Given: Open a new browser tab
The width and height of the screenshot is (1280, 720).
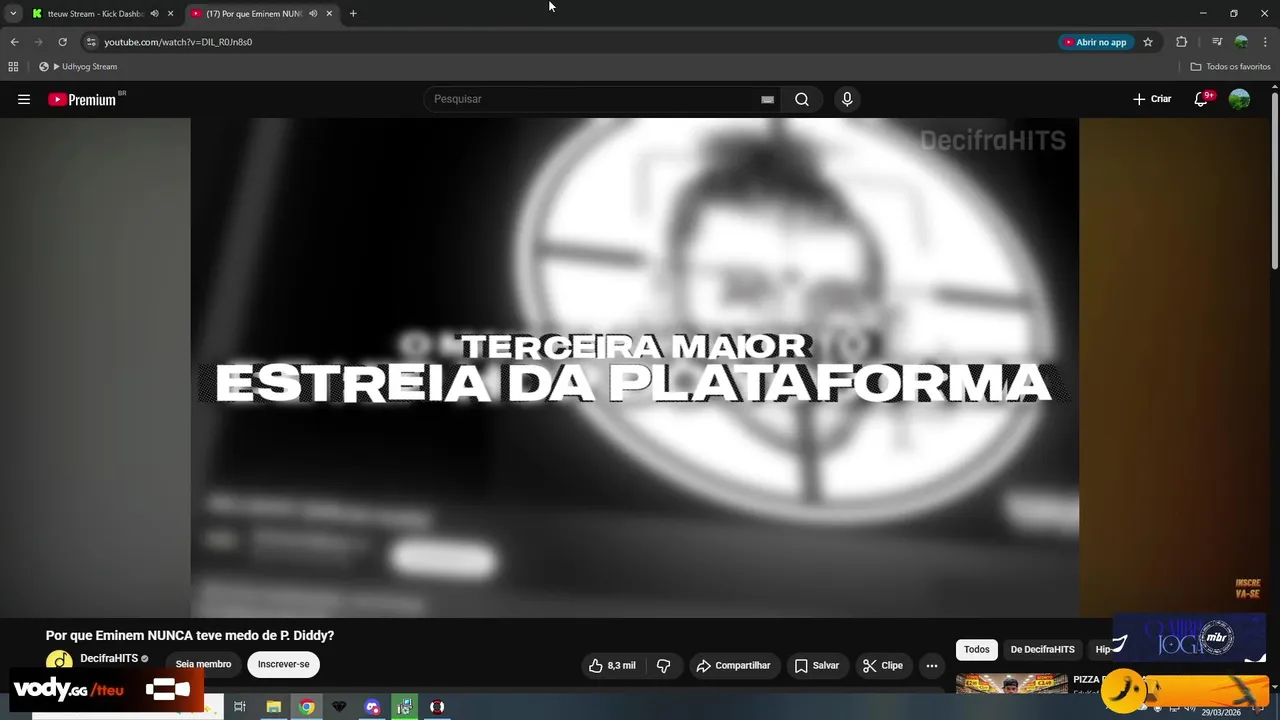Looking at the screenshot, I should tap(353, 14).
